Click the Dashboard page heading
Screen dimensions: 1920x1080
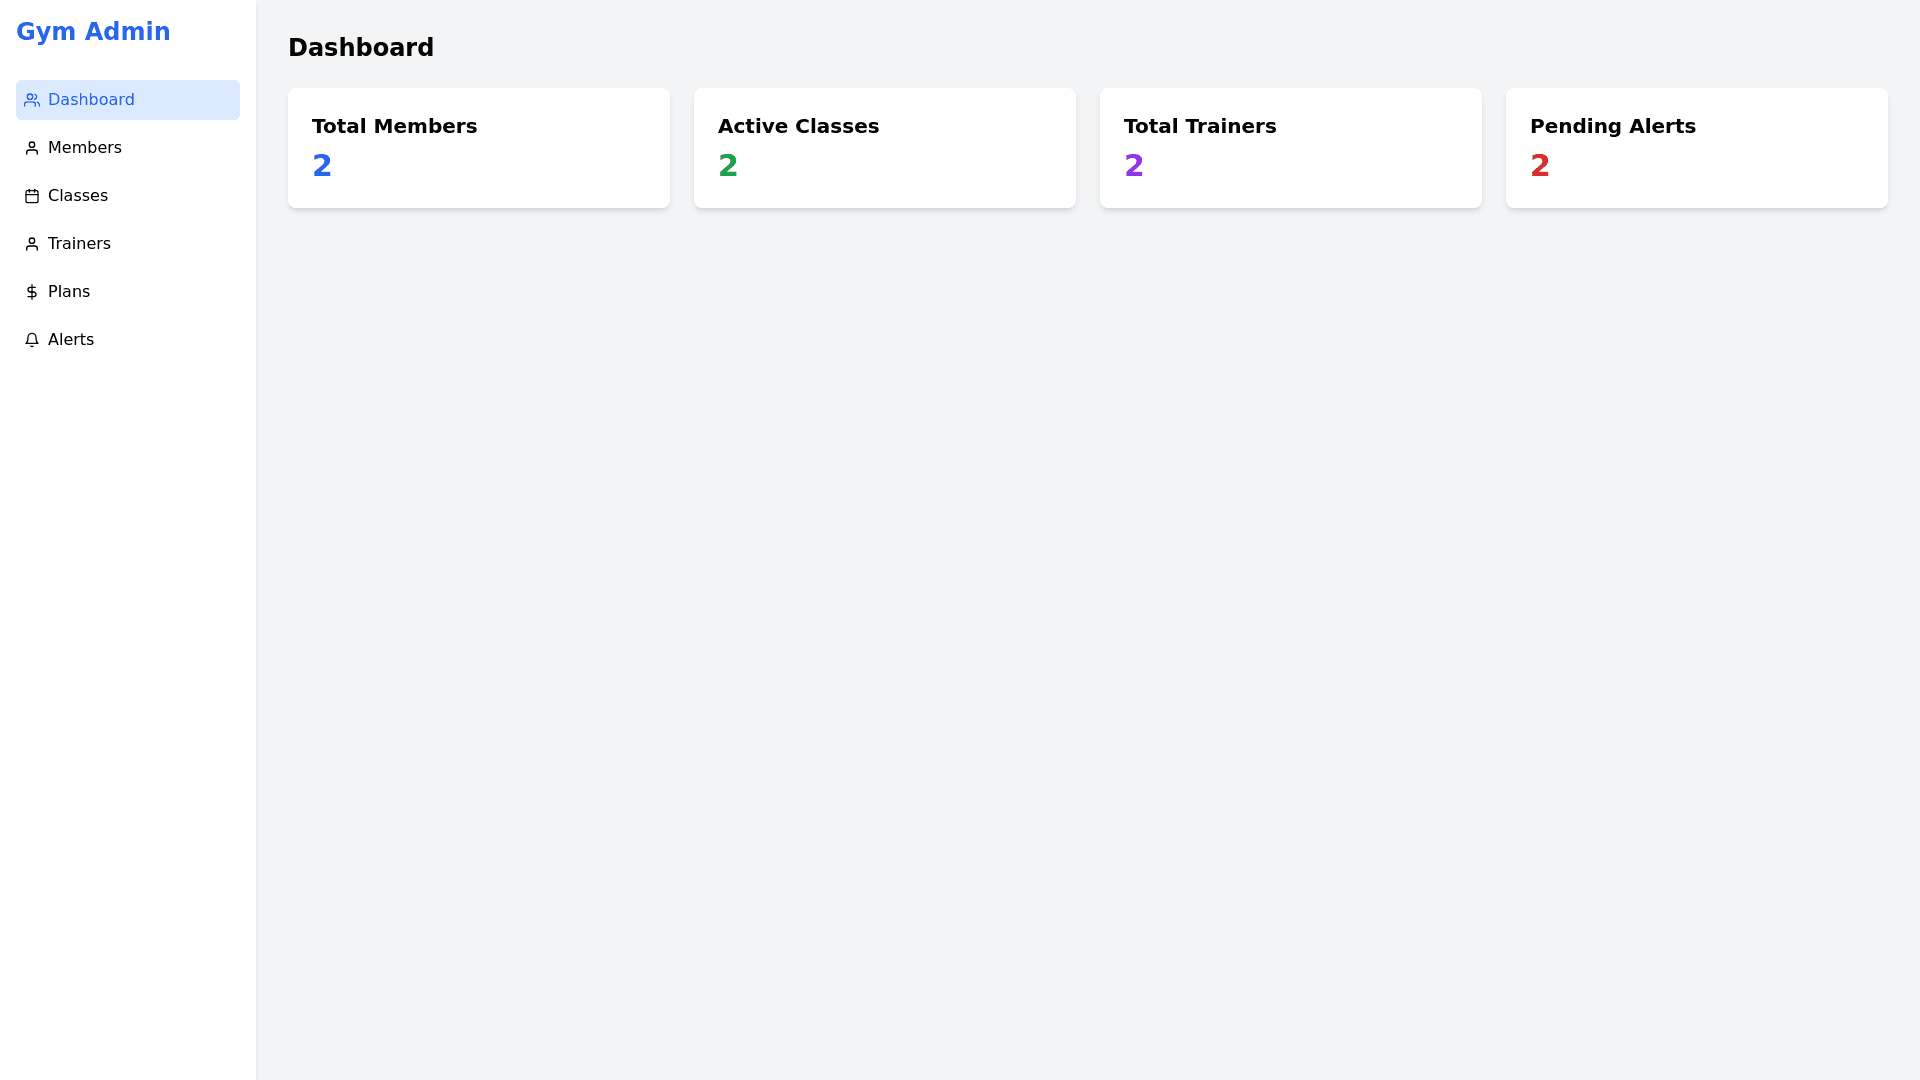361,48
